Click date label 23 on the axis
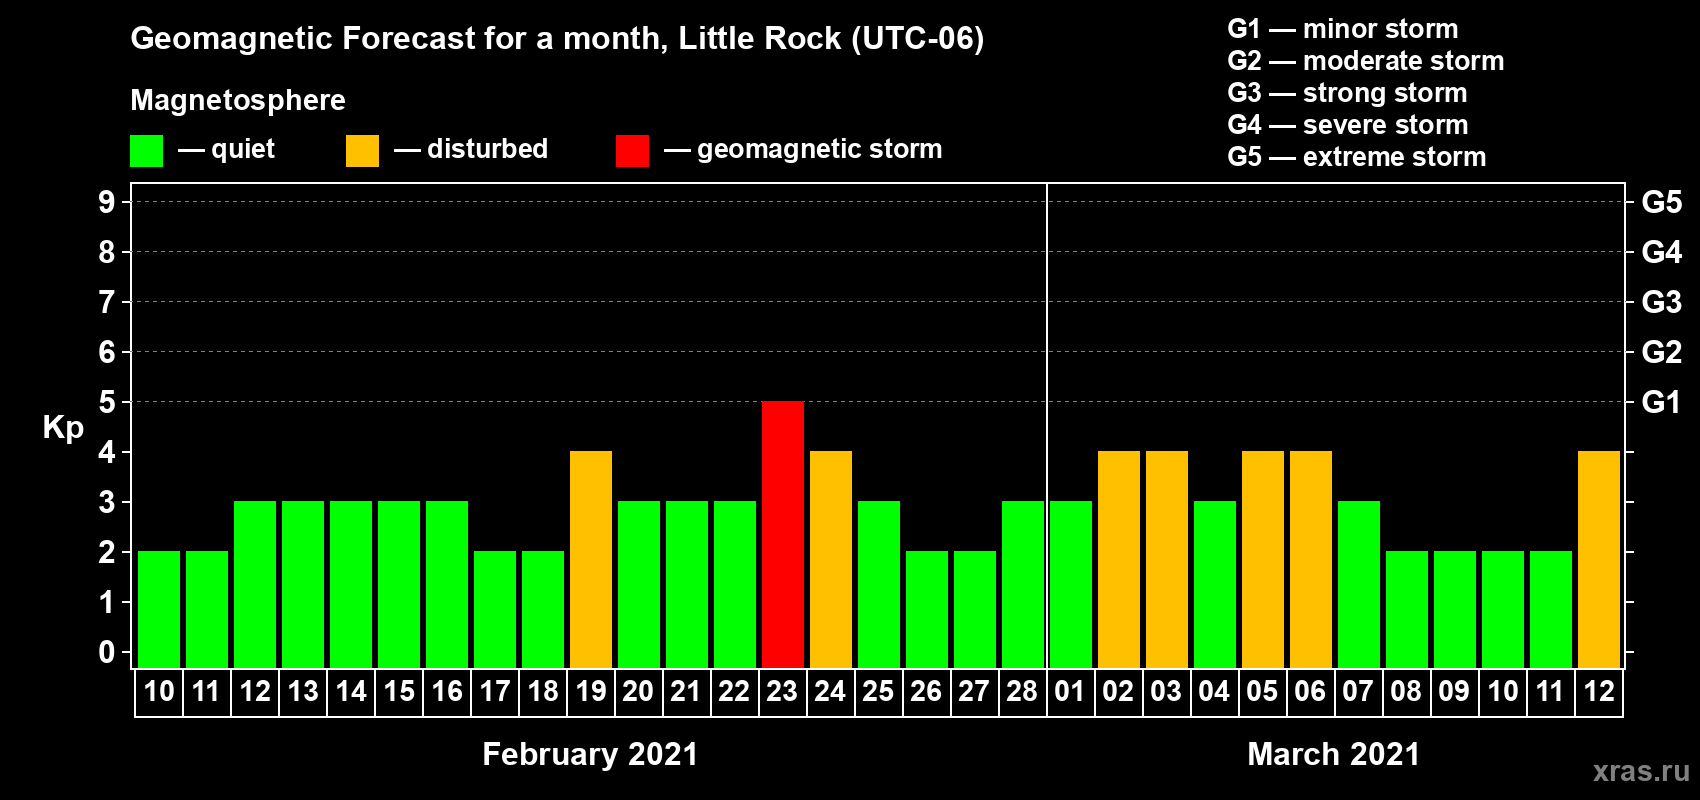 pyautogui.click(x=782, y=692)
